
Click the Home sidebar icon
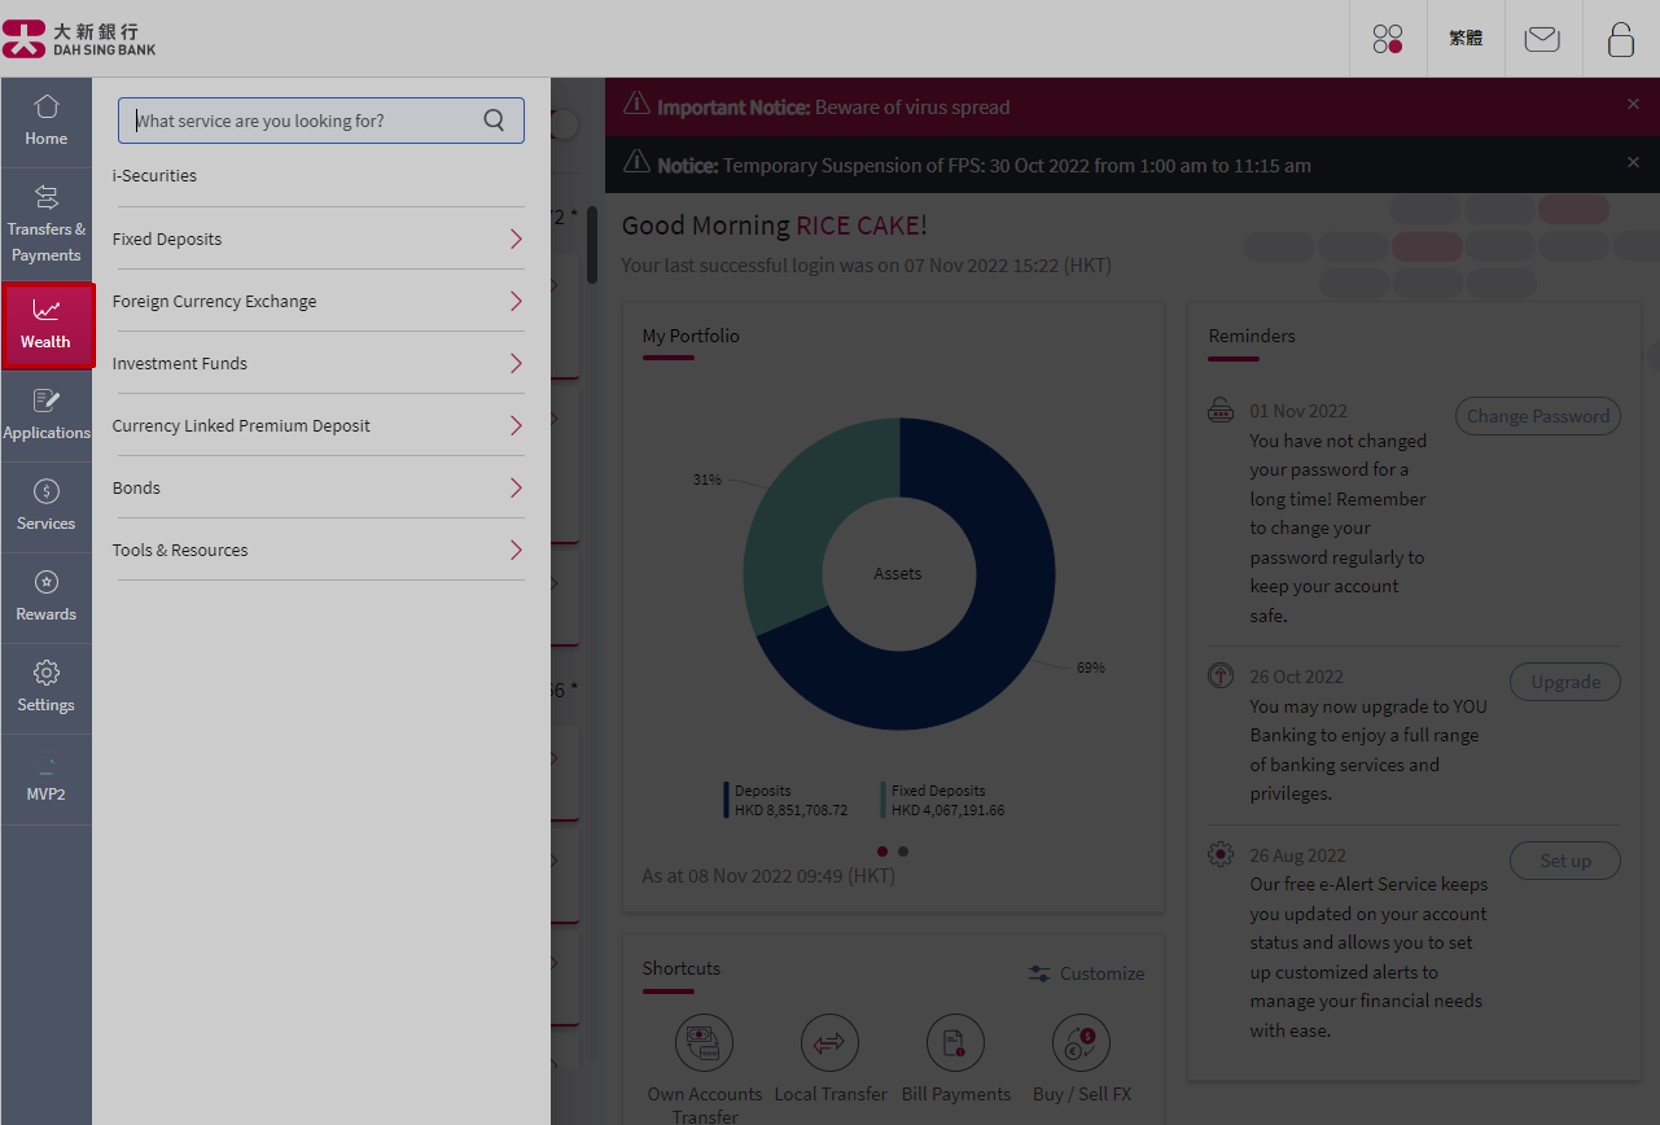[x=46, y=120]
